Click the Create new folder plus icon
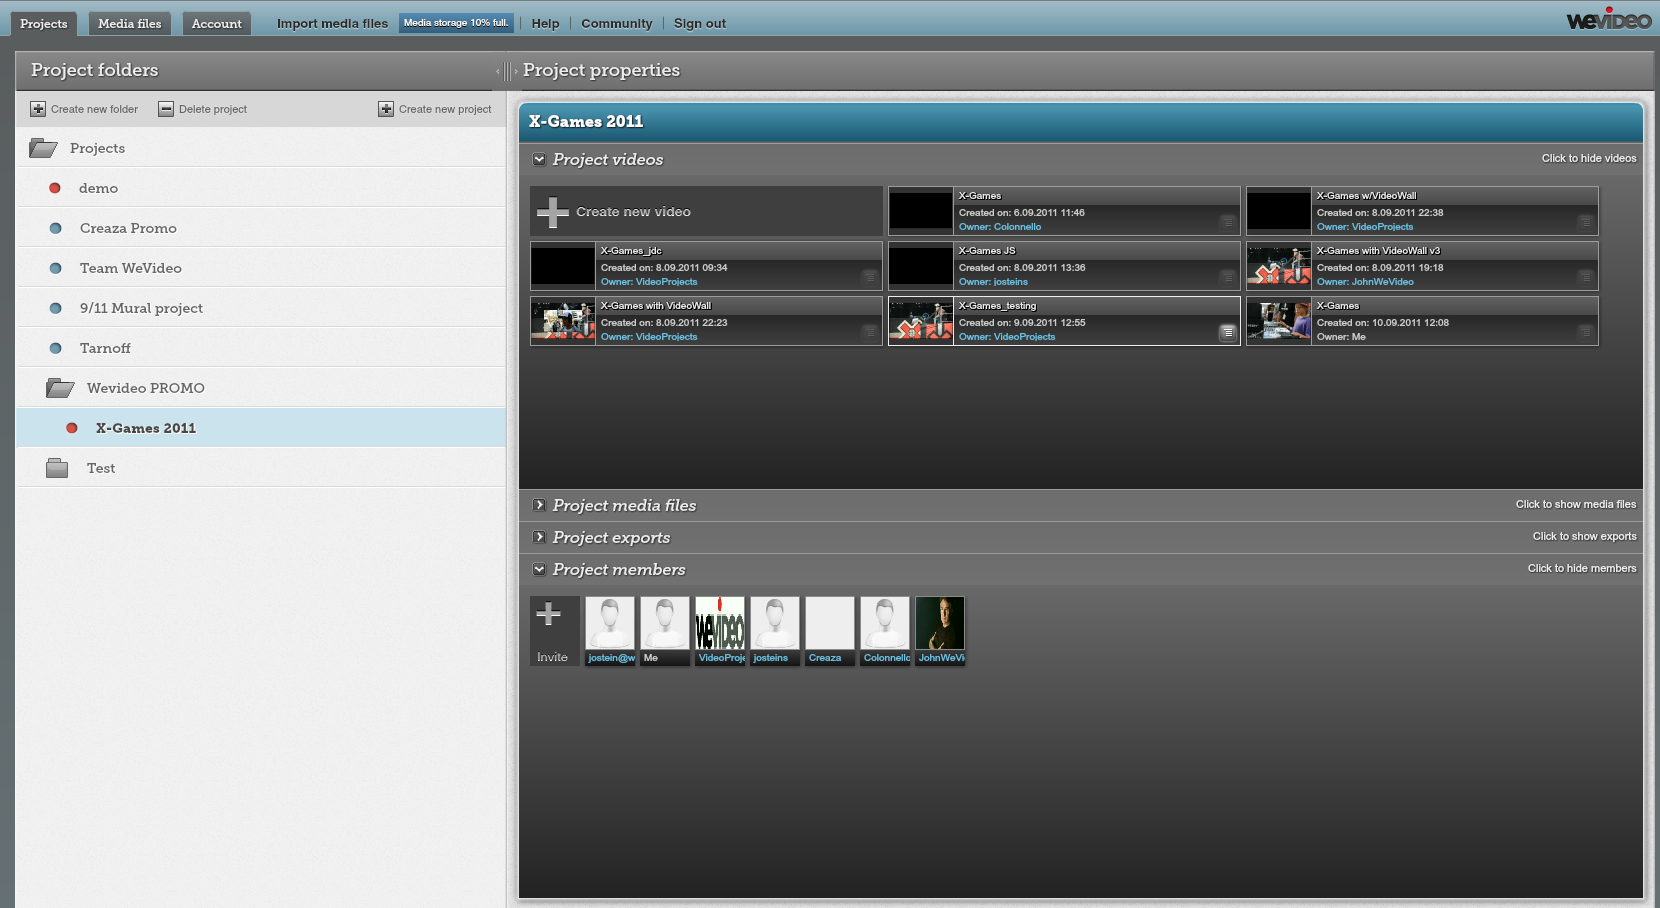 coord(38,109)
